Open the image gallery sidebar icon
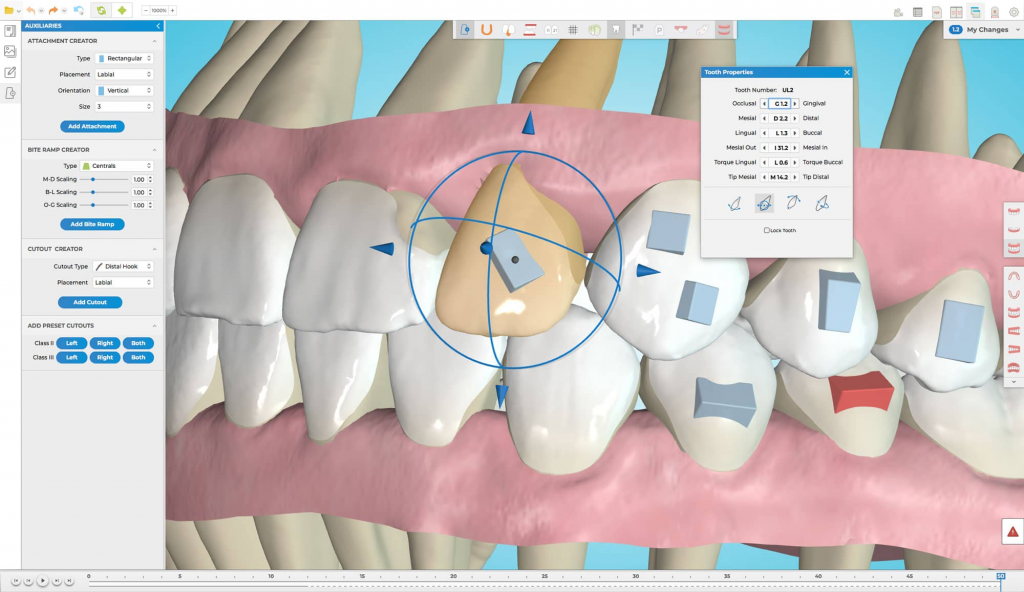The height and width of the screenshot is (592, 1024). pos(10,51)
